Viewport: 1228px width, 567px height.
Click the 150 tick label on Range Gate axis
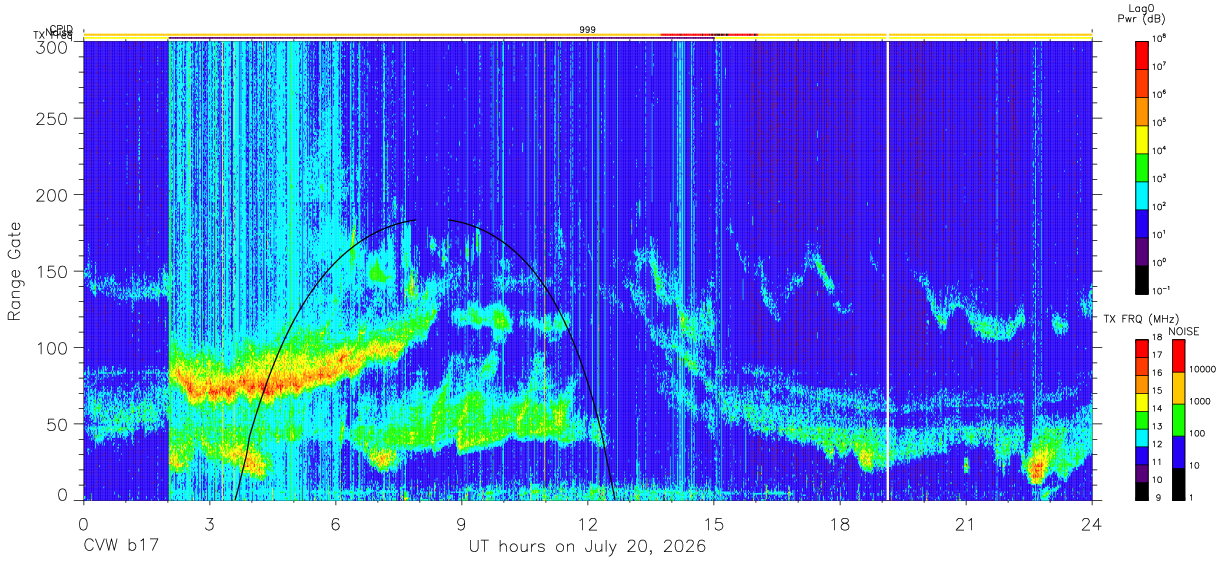tap(53, 271)
